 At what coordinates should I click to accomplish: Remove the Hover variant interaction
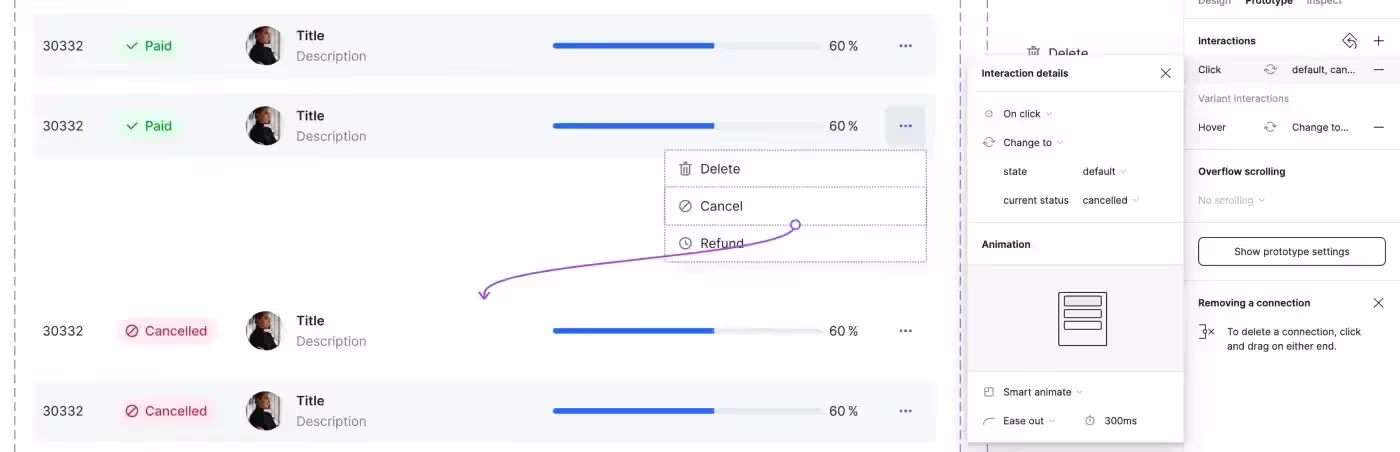point(1378,127)
